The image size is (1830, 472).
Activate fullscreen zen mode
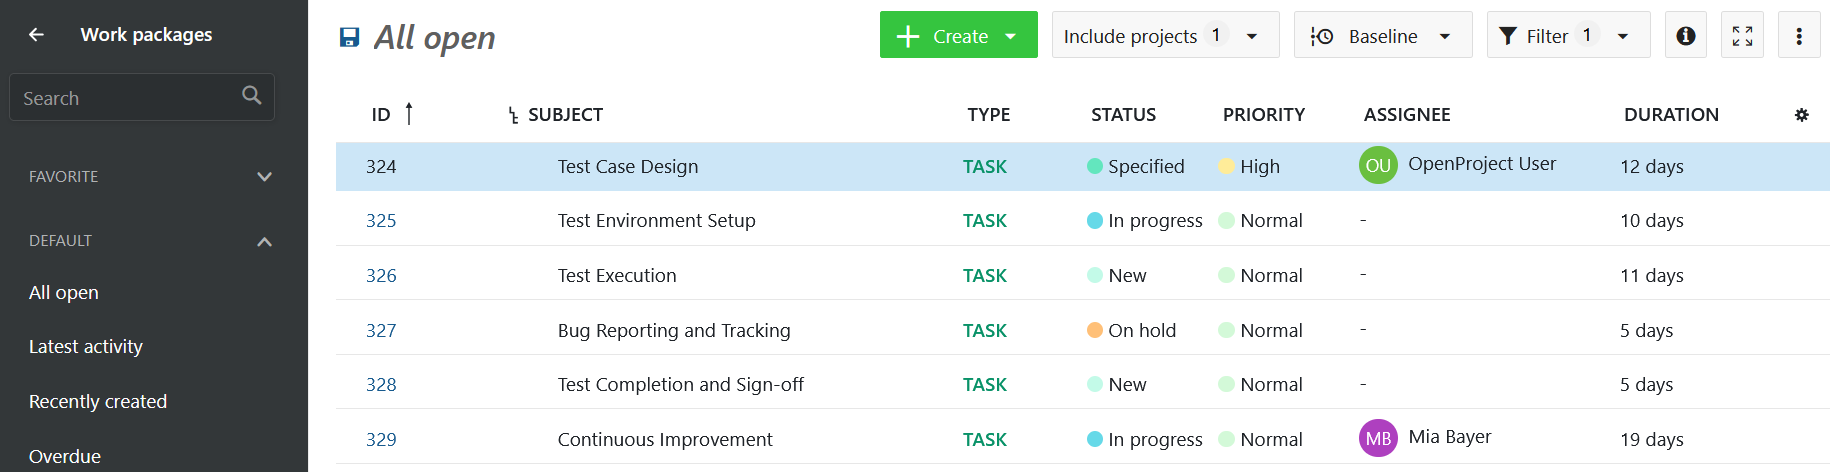pos(1742,36)
